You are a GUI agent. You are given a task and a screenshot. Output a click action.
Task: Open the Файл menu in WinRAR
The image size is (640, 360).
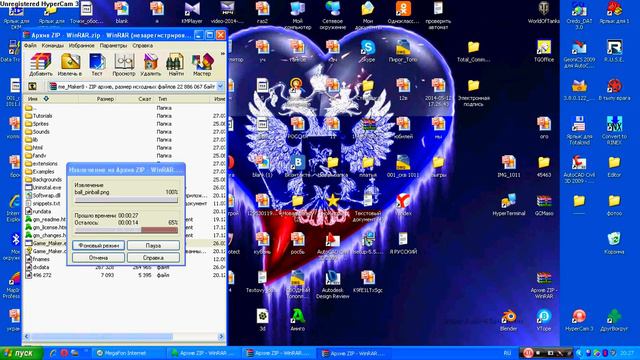[30, 45]
